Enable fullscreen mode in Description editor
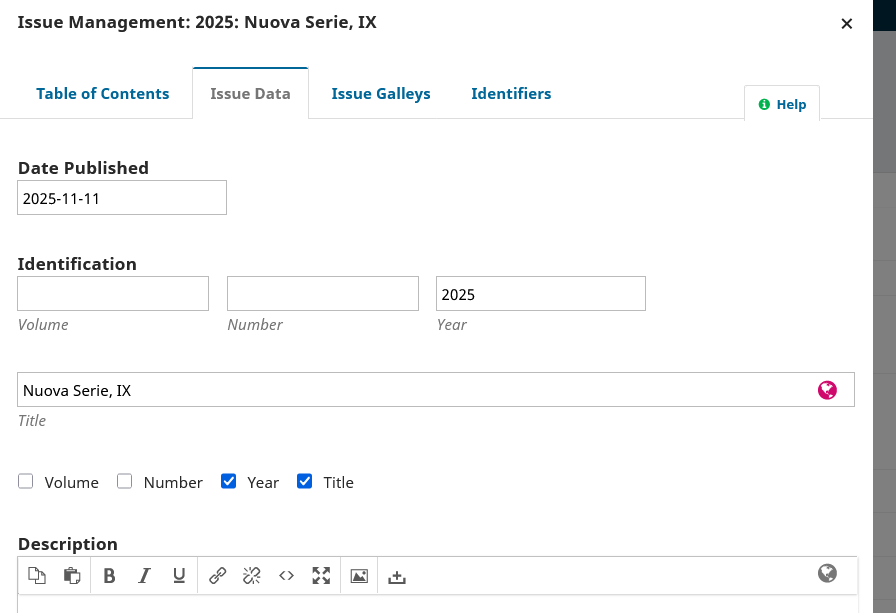 tap(321, 575)
